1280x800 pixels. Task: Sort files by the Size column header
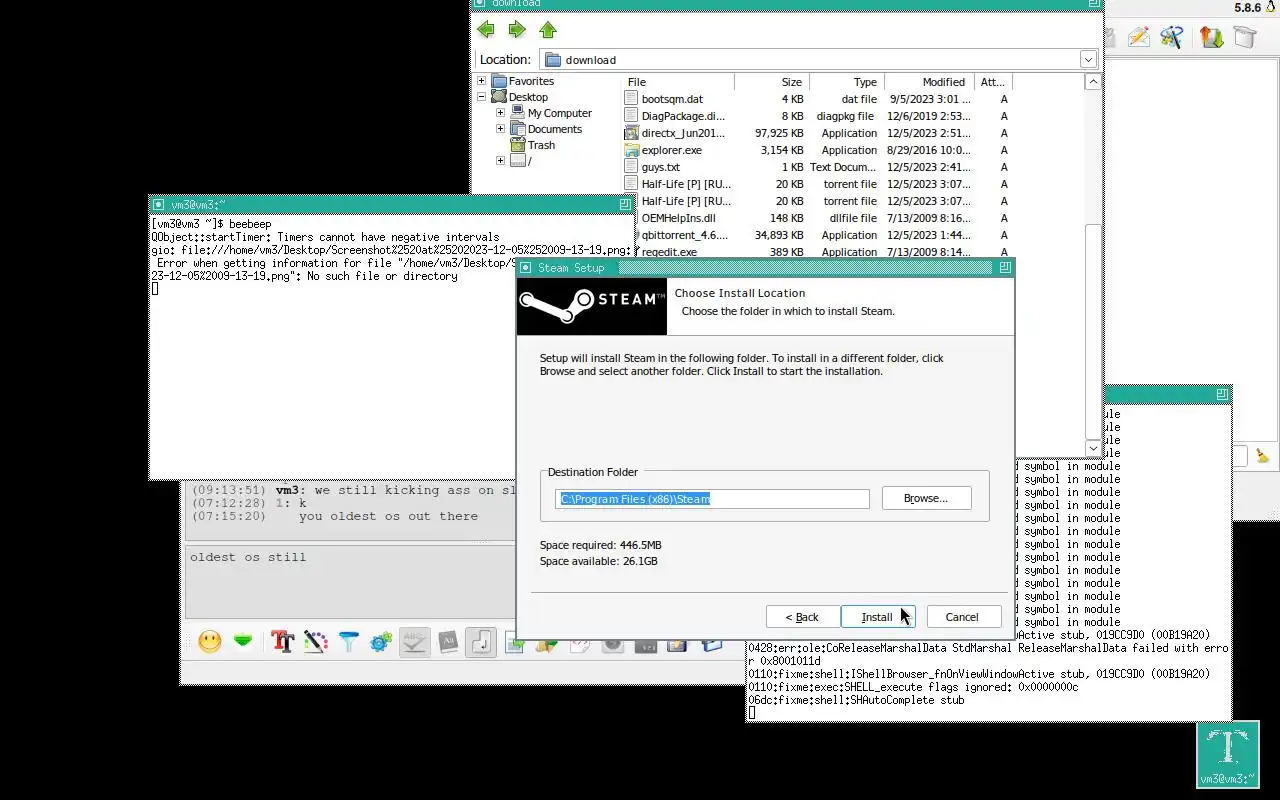tap(772, 82)
